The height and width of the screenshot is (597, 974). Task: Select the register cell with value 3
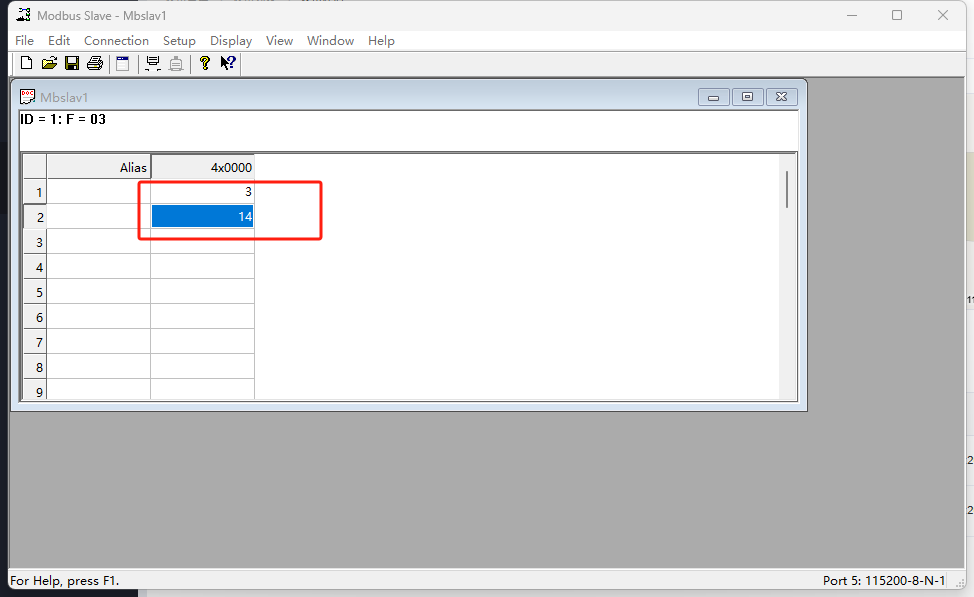click(202, 191)
